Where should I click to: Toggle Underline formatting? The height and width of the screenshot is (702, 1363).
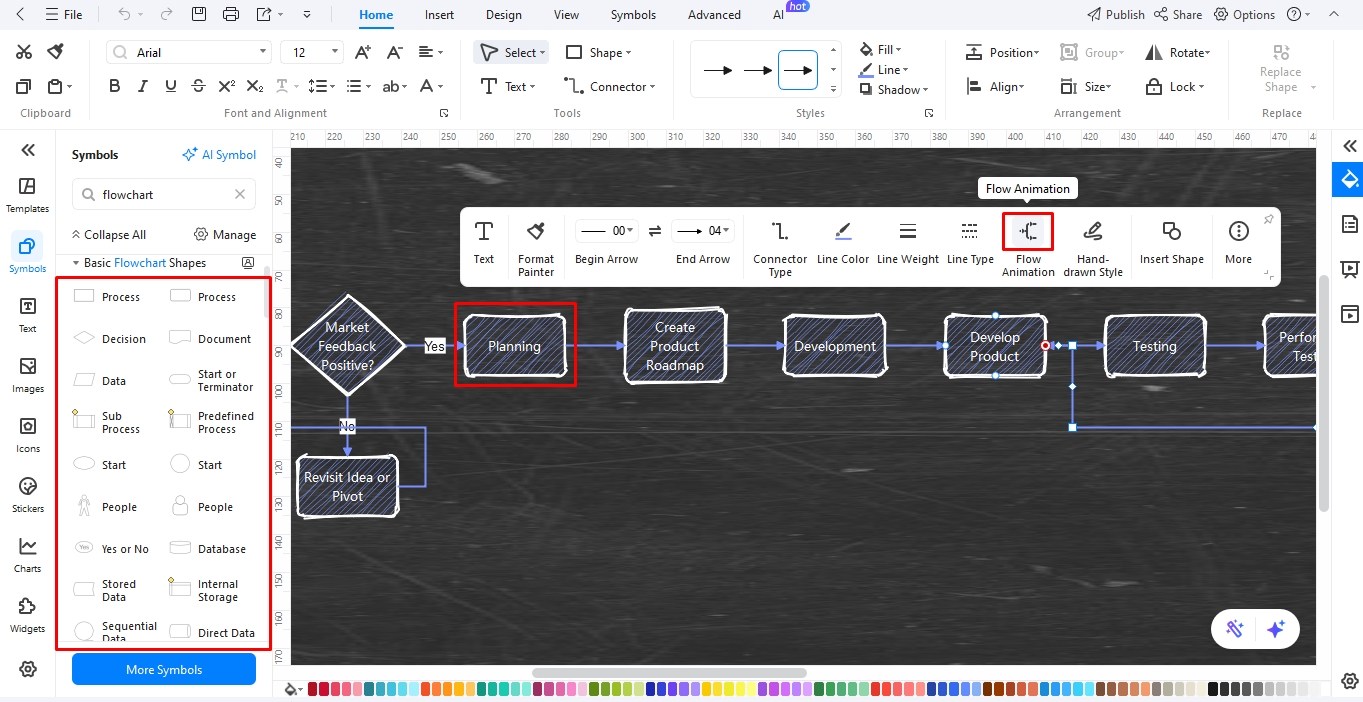click(x=171, y=86)
